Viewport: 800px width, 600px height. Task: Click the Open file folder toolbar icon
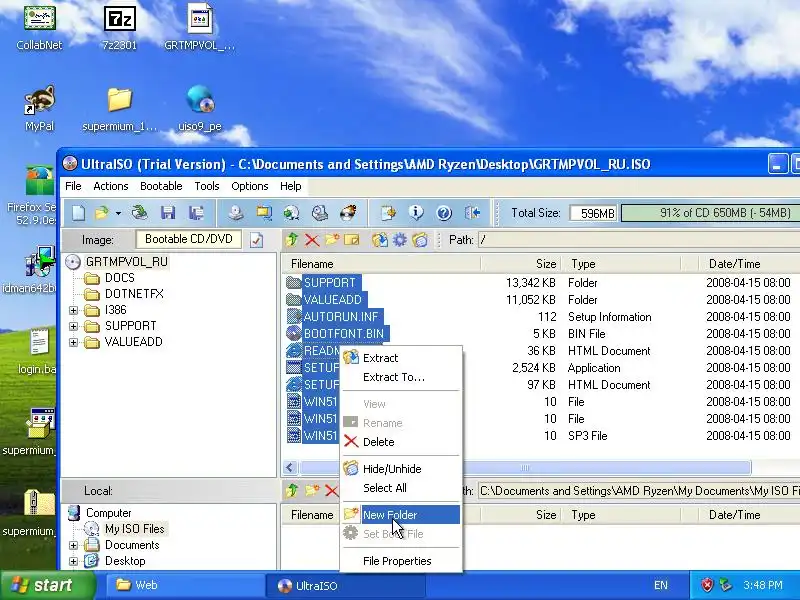pos(102,213)
